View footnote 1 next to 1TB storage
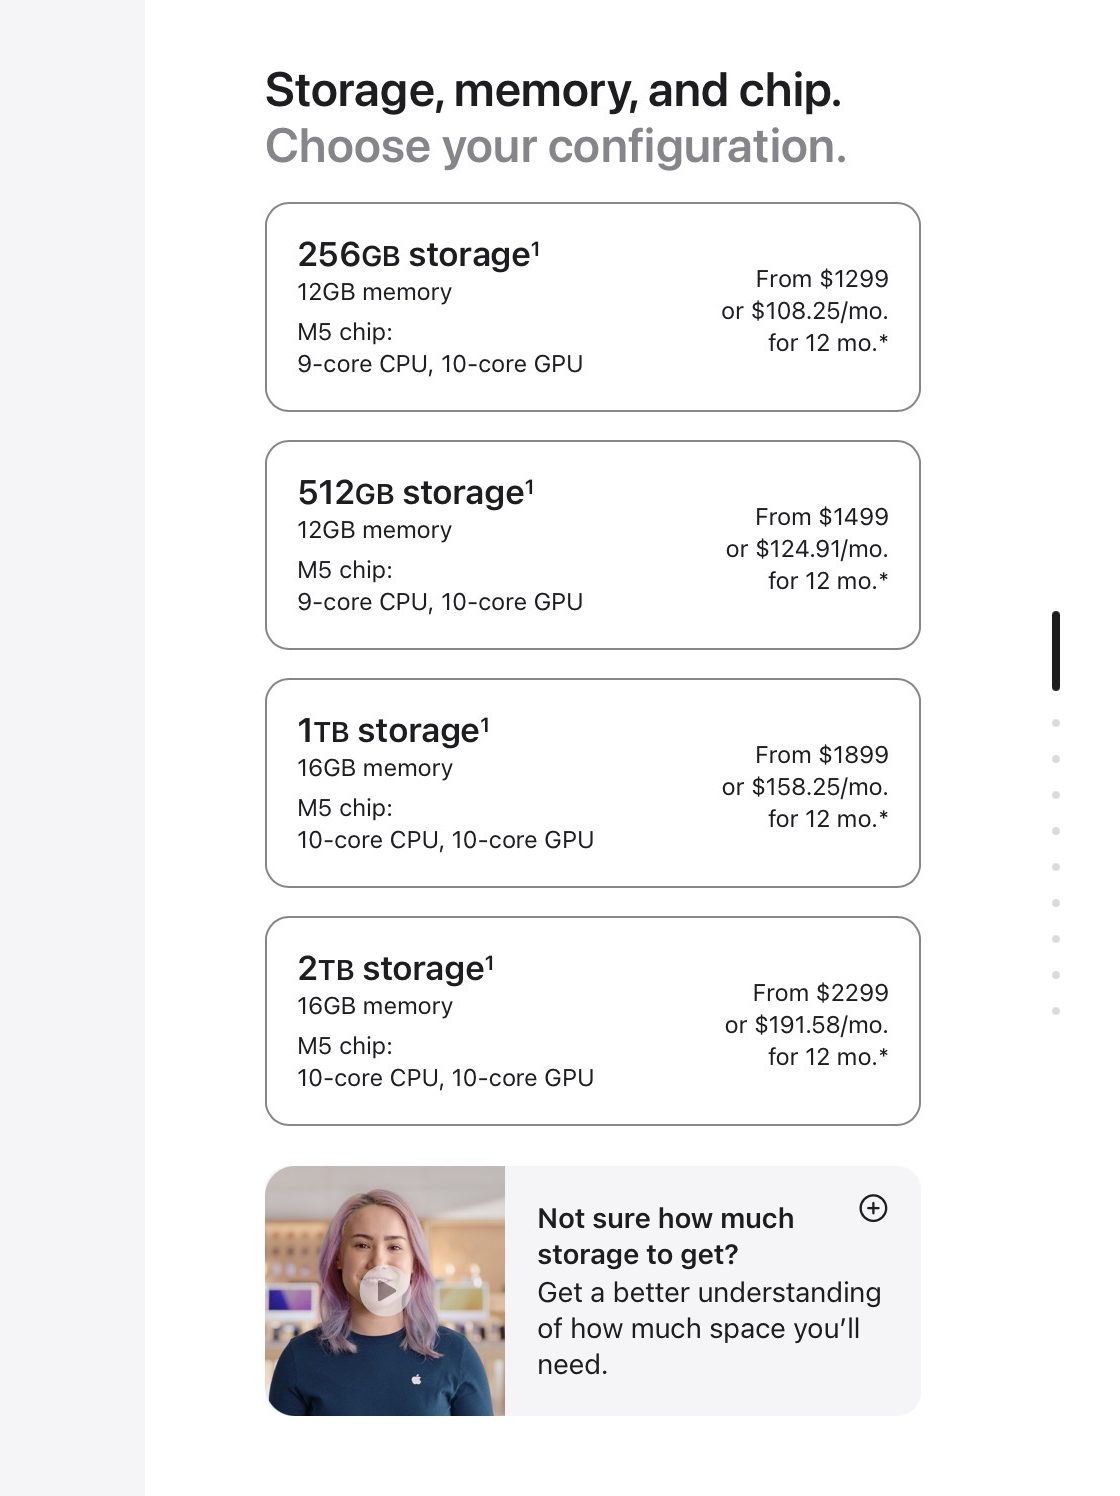The height and width of the screenshot is (1496, 1120). [485, 721]
